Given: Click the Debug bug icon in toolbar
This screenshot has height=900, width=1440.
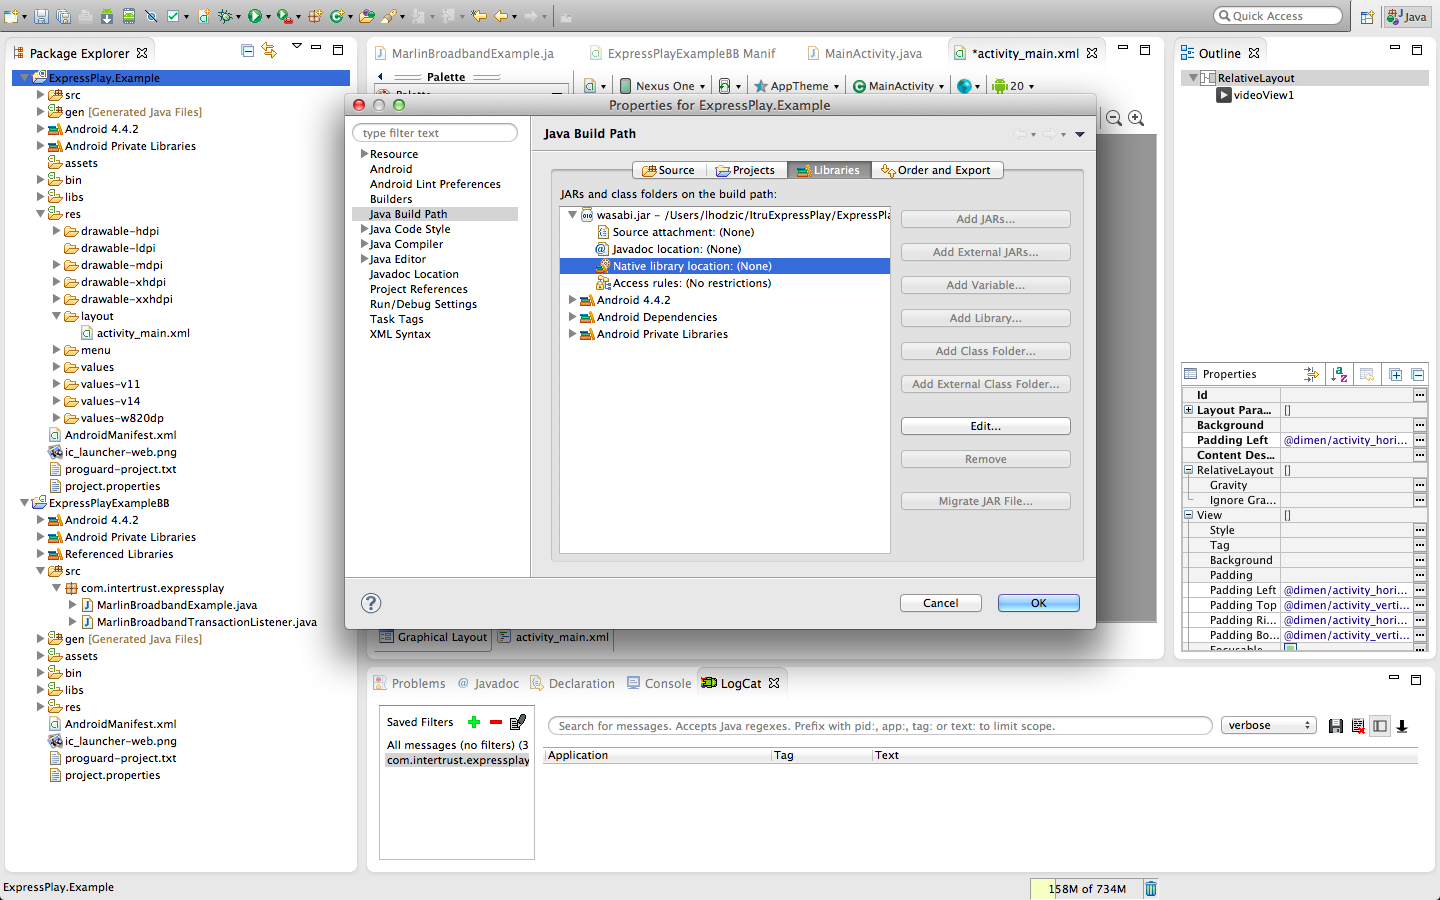Looking at the screenshot, I should [x=225, y=16].
